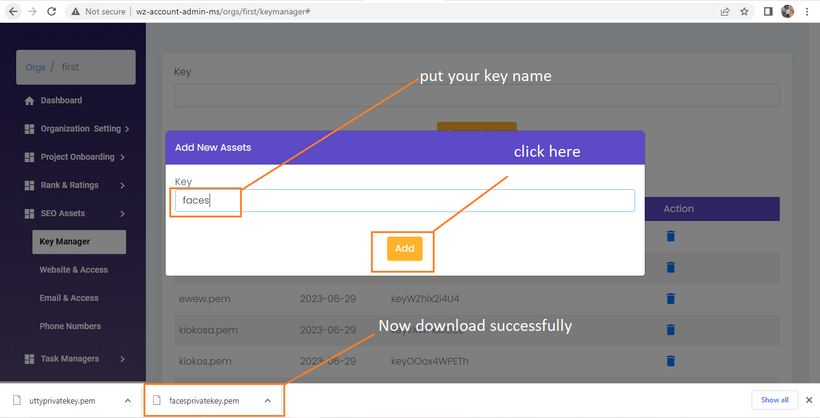Open options arrow for uttyprivatekey.pem download
820x418 pixels.
(127, 401)
